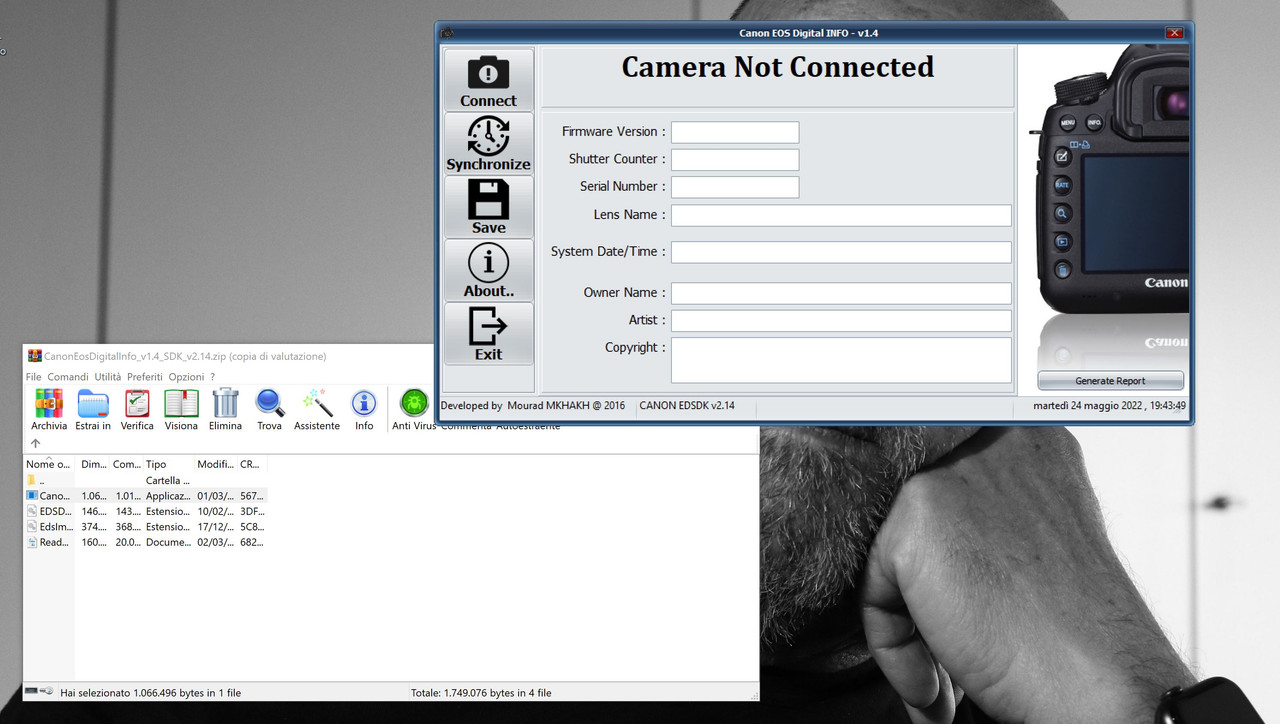Sort by the Modifi... column header

[215, 464]
